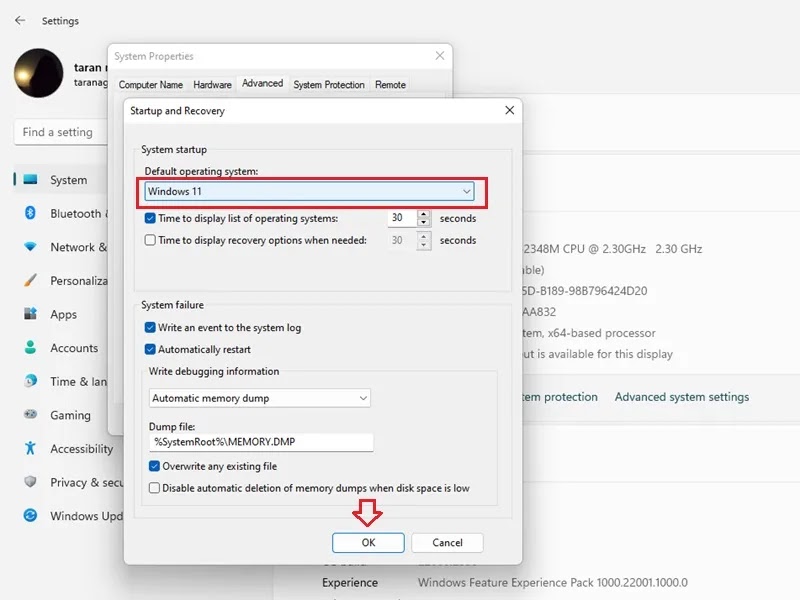
Task: Enable Time to display recovery options checkbox
Action: pyautogui.click(x=150, y=240)
